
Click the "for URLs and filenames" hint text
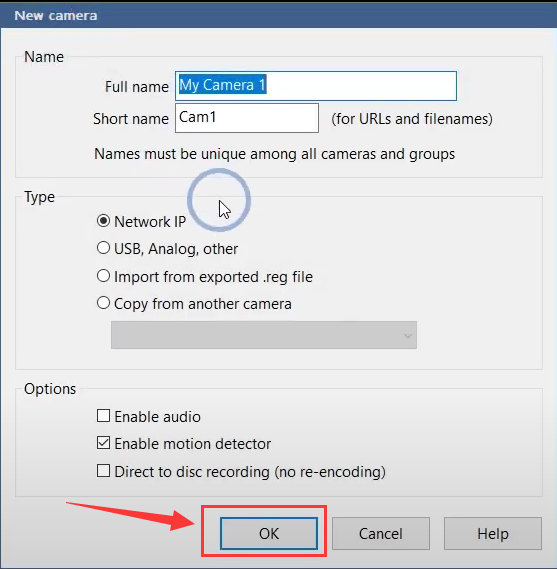412,119
